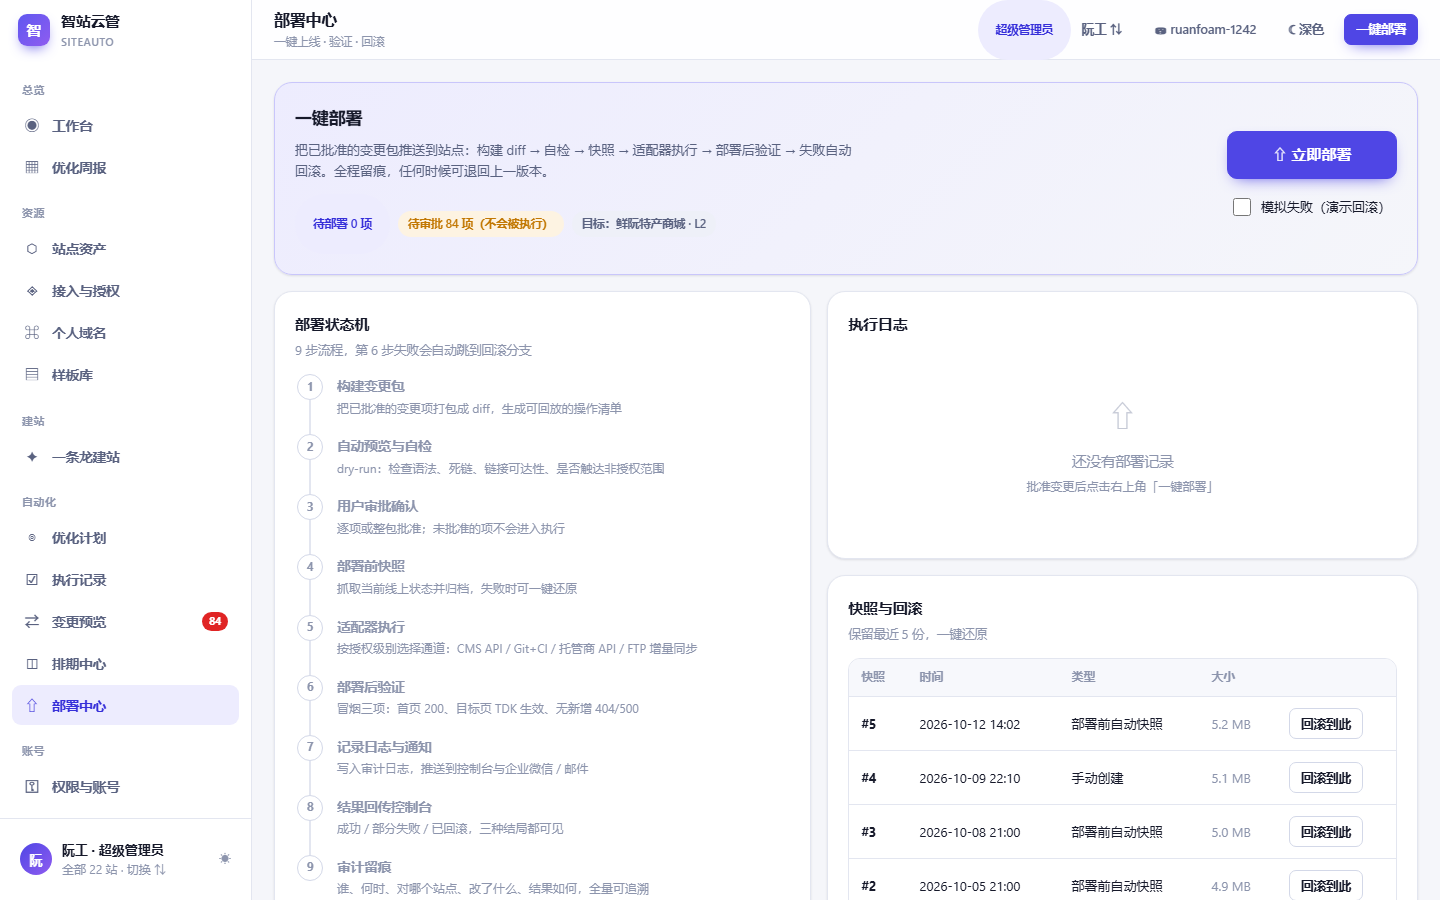Click the 立即部署 button
1440x900 pixels.
[x=1312, y=155]
